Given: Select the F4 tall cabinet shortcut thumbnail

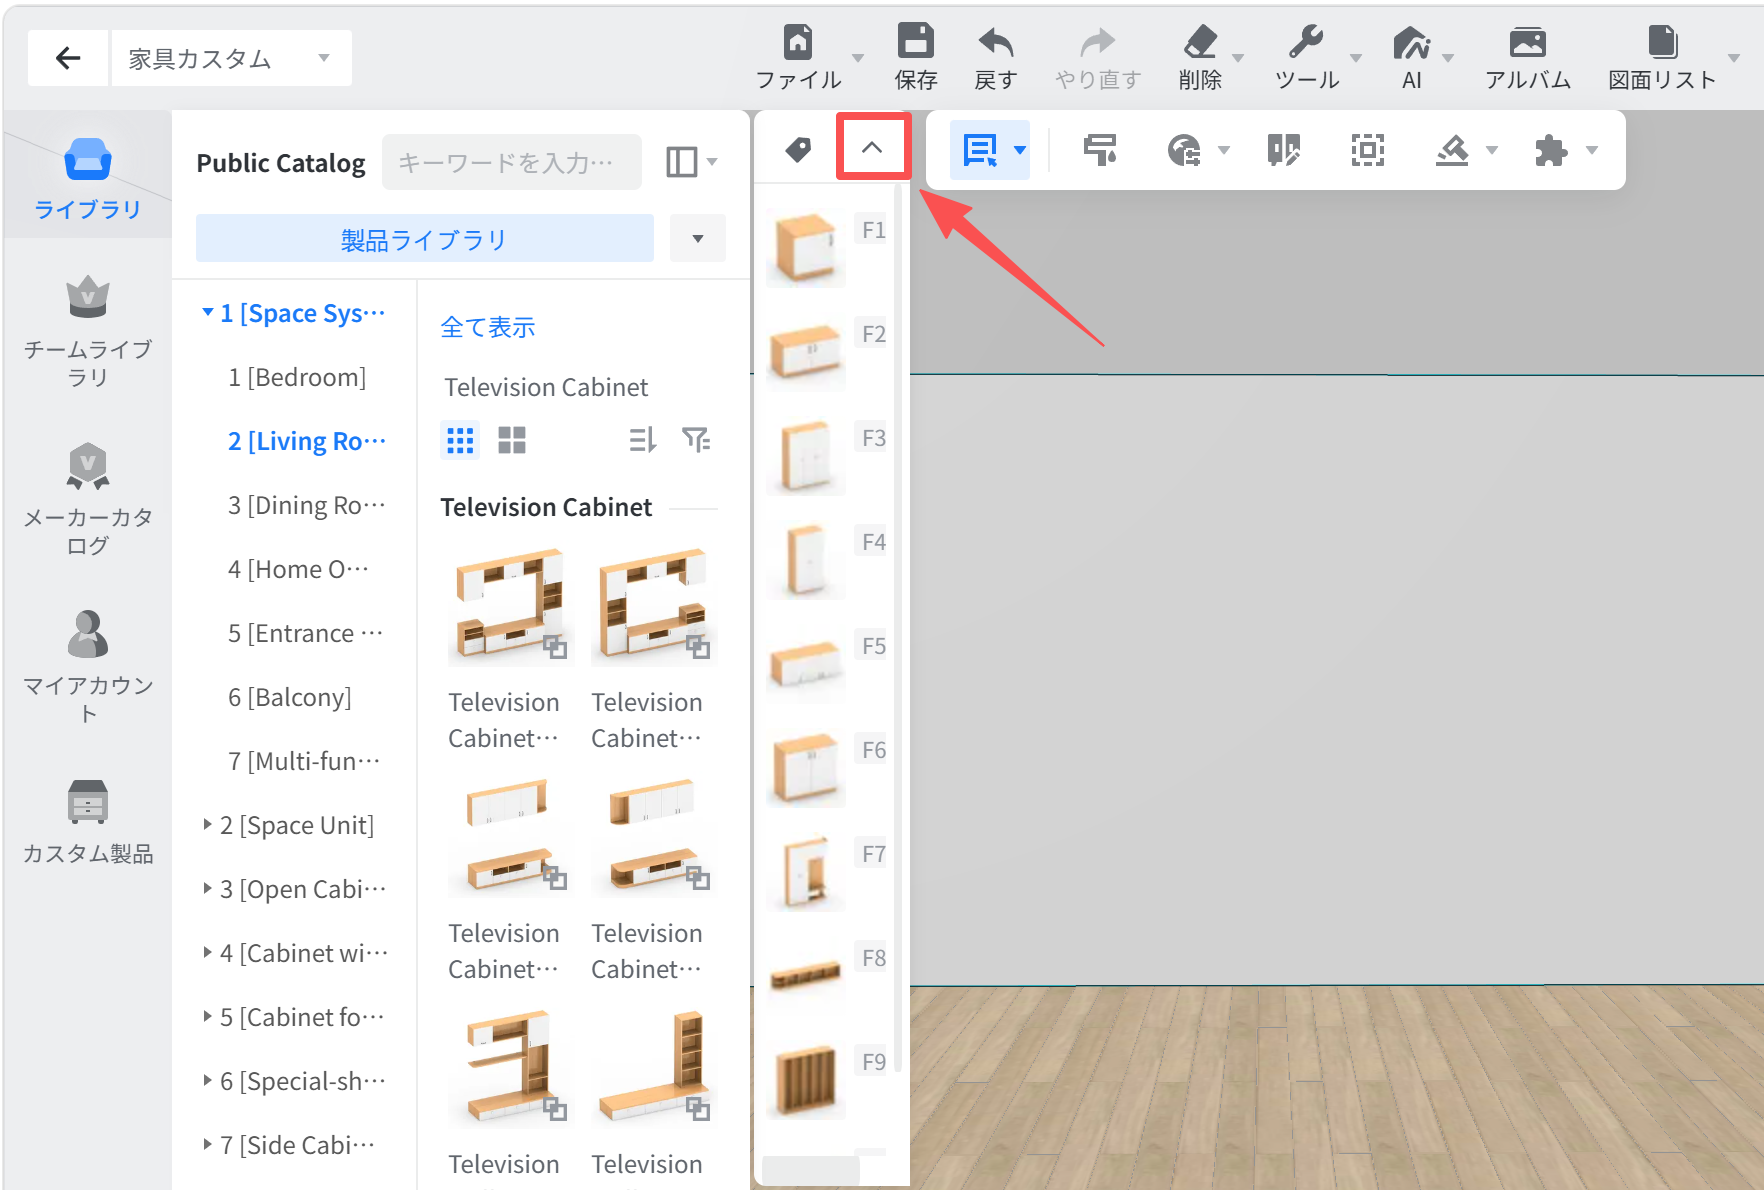Looking at the screenshot, I should pos(806,560).
